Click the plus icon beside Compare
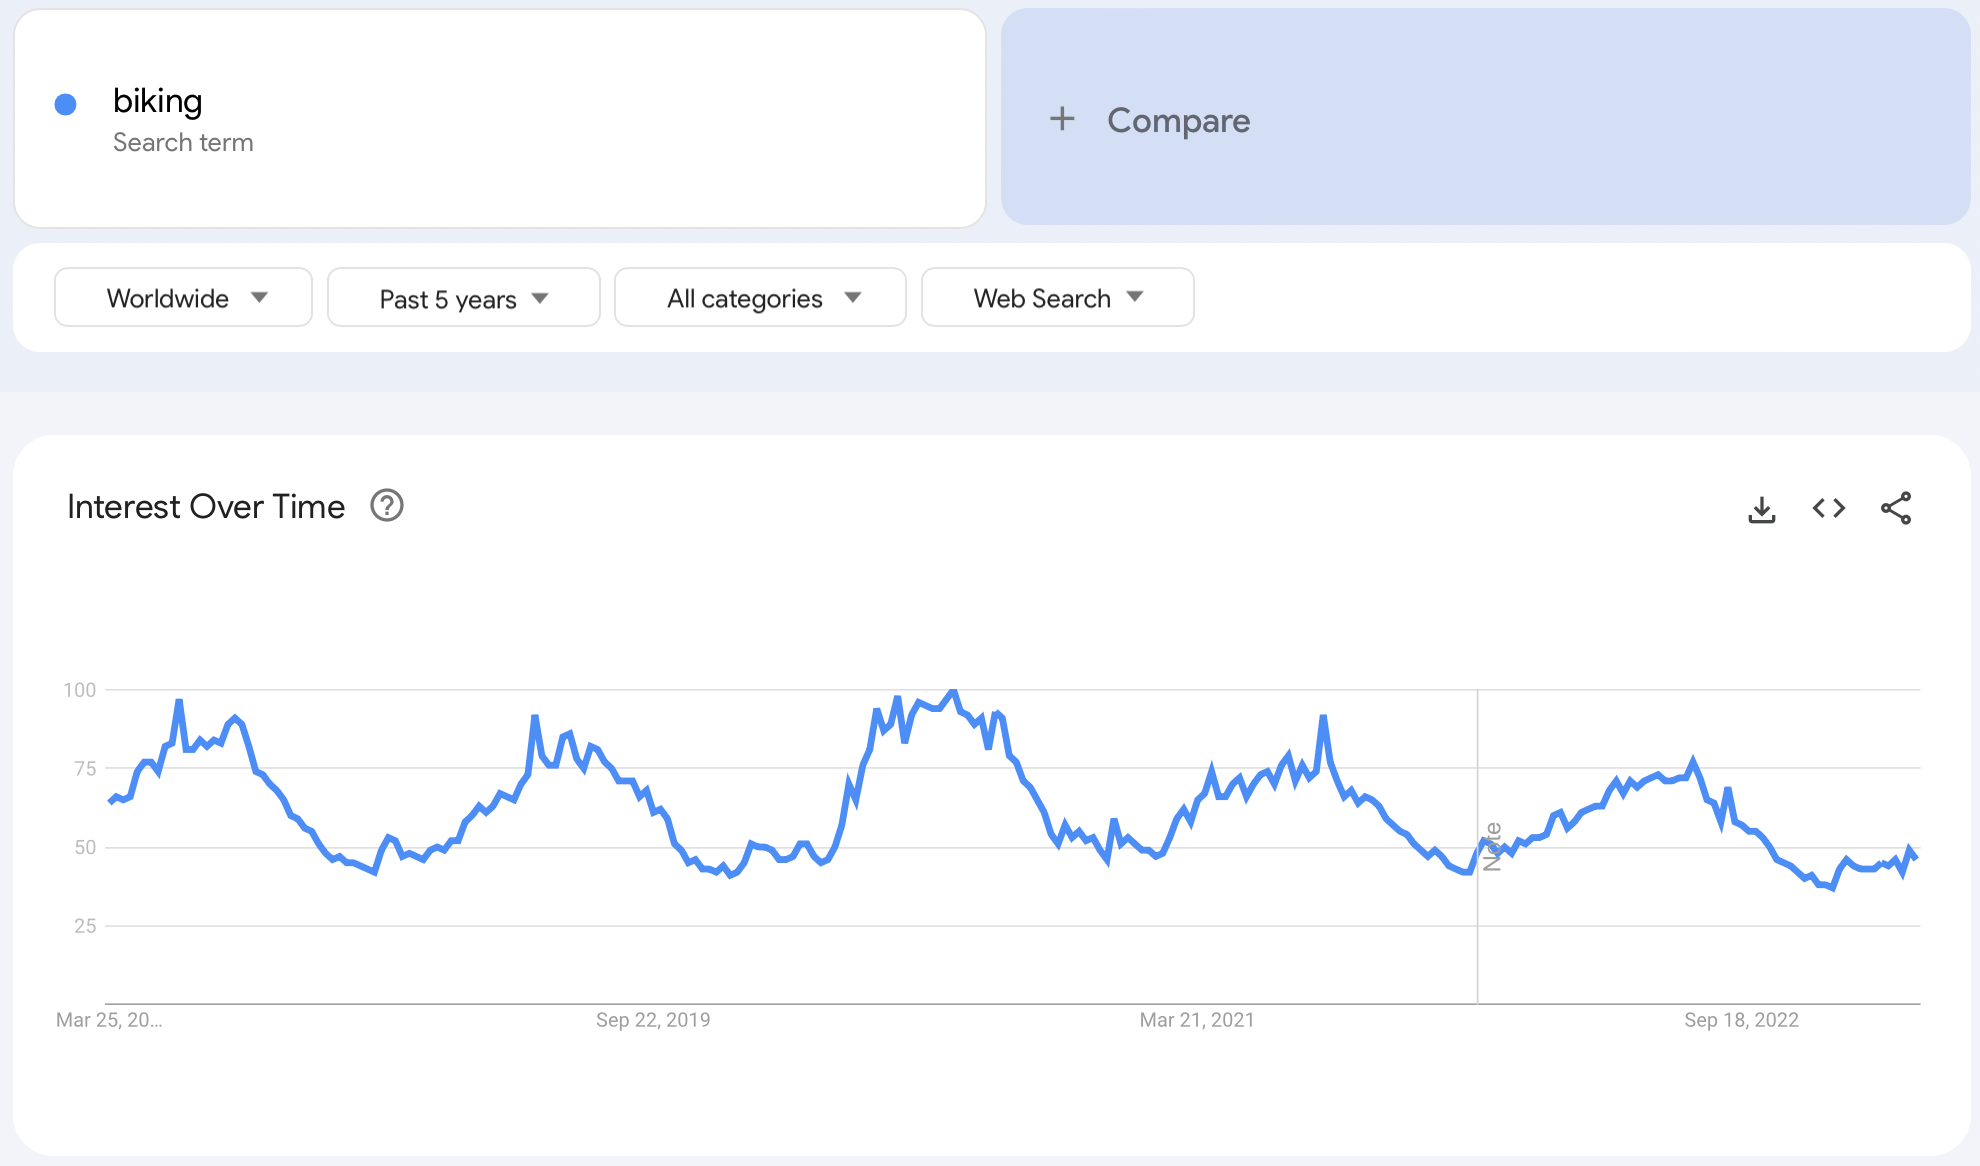 pyautogui.click(x=1062, y=119)
